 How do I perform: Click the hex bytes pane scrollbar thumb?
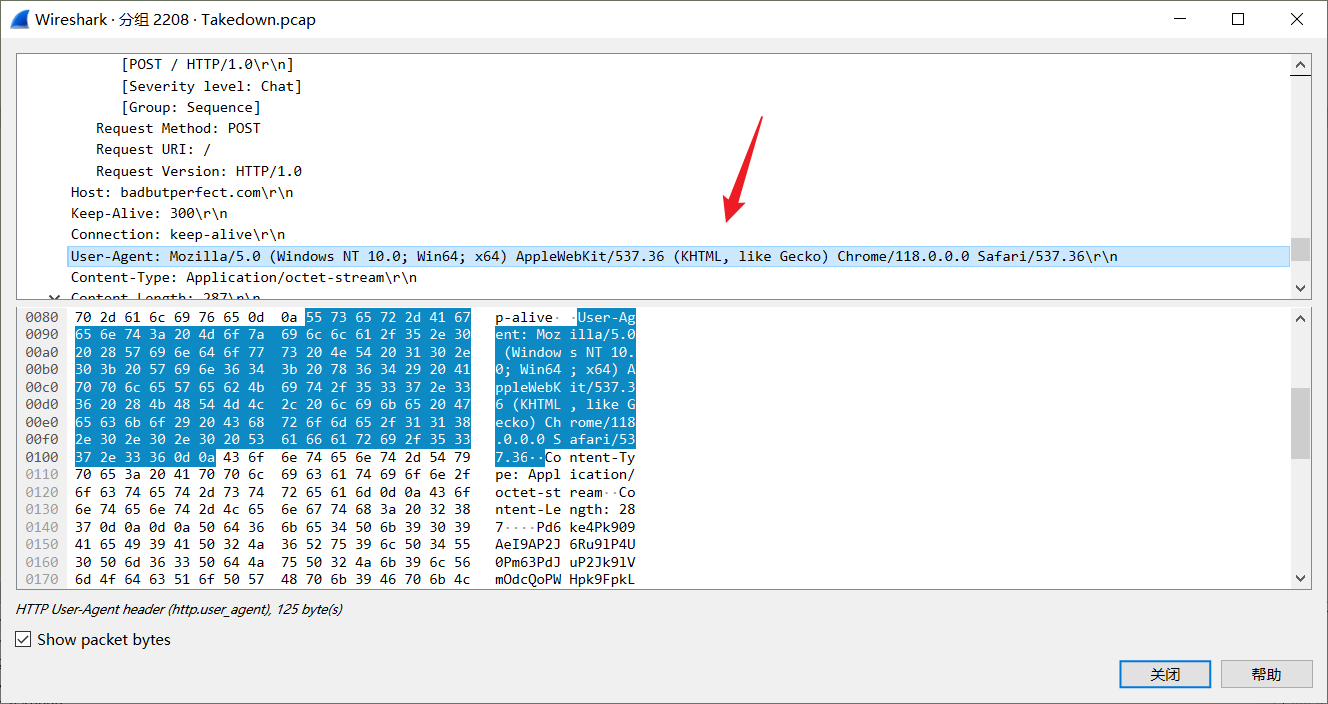tap(1301, 423)
